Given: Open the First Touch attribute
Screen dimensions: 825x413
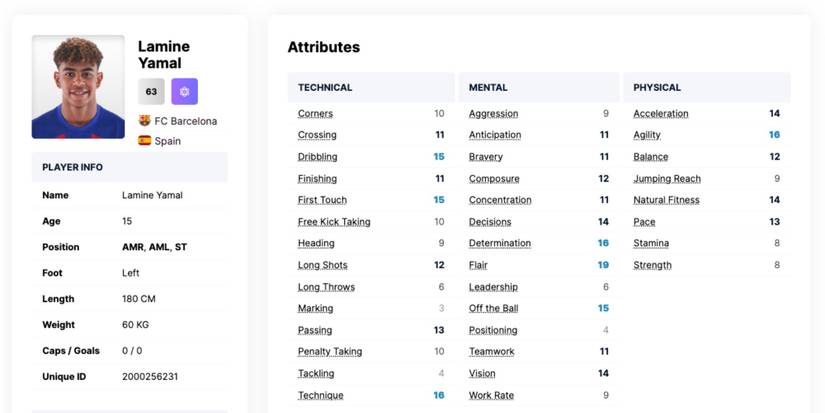Looking at the screenshot, I should 322,200.
